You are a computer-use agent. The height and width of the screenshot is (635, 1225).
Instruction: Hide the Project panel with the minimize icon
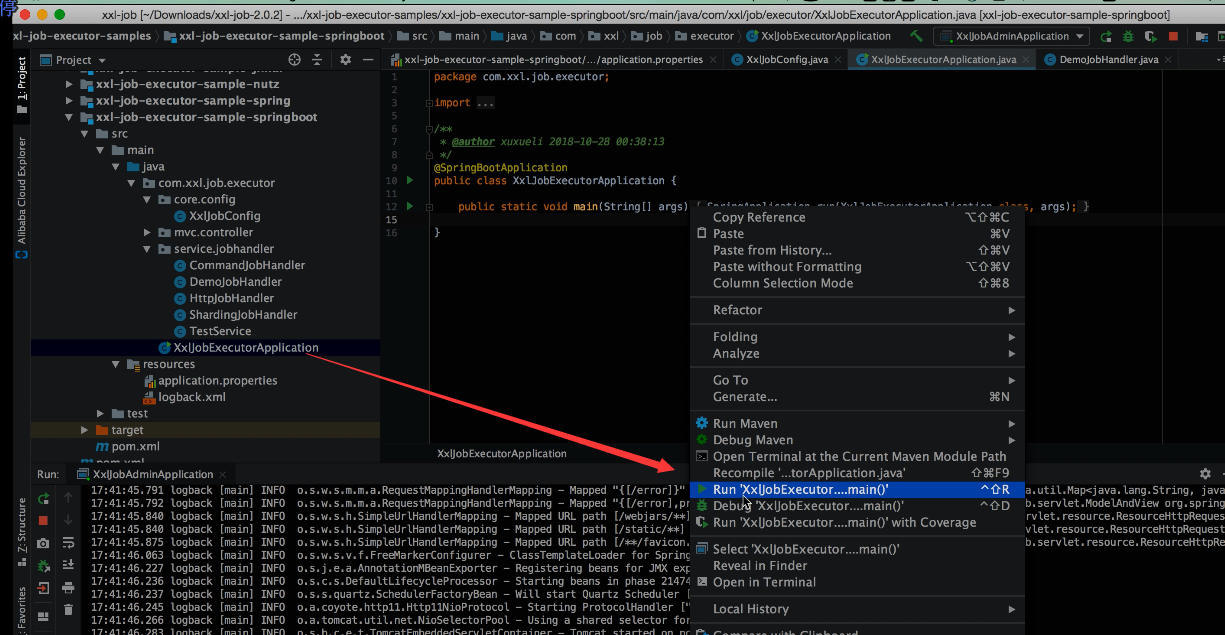tap(366, 60)
